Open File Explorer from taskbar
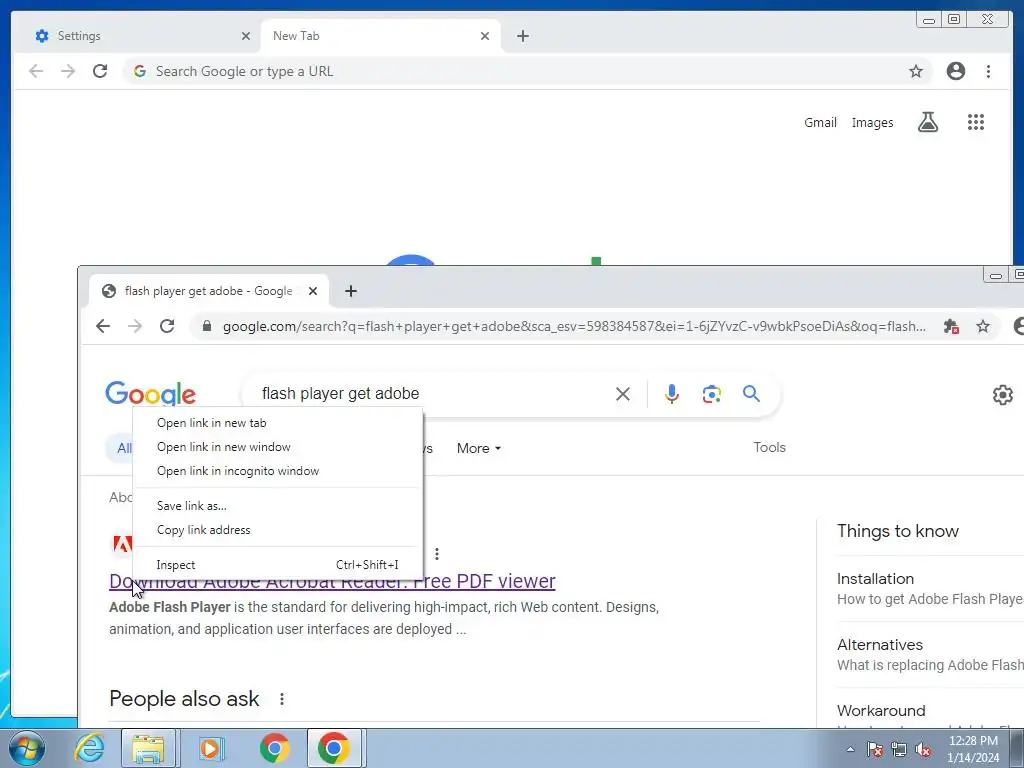 tap(148, 748)
